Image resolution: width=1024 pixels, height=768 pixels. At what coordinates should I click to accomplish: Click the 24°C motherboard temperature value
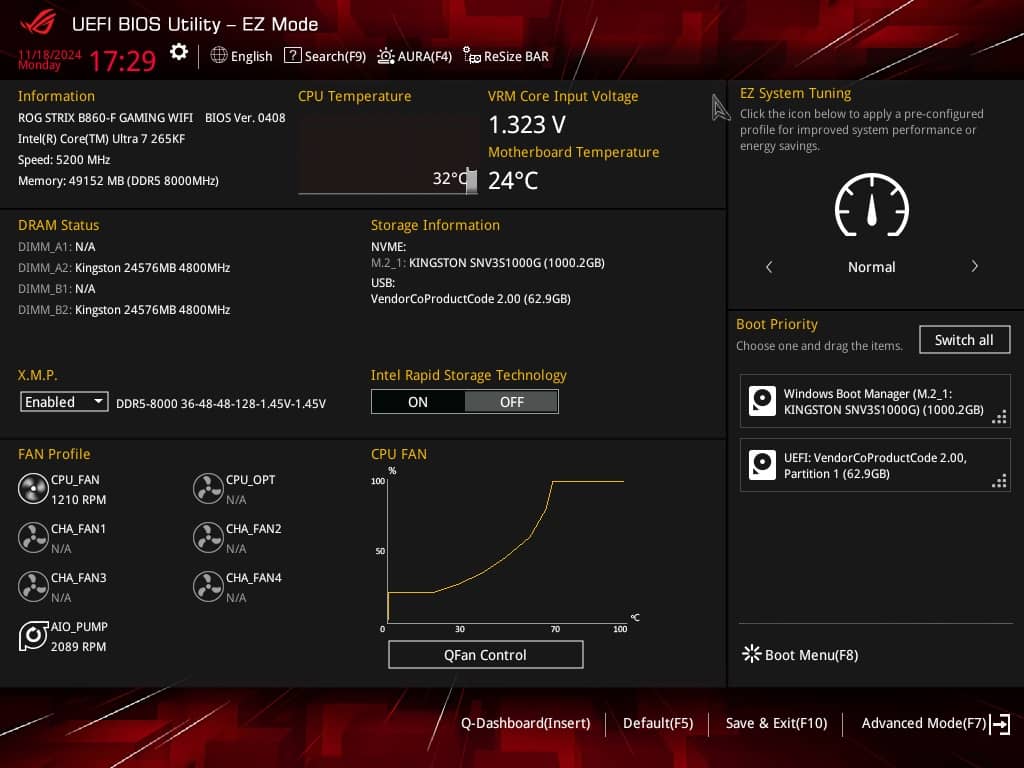513,180
